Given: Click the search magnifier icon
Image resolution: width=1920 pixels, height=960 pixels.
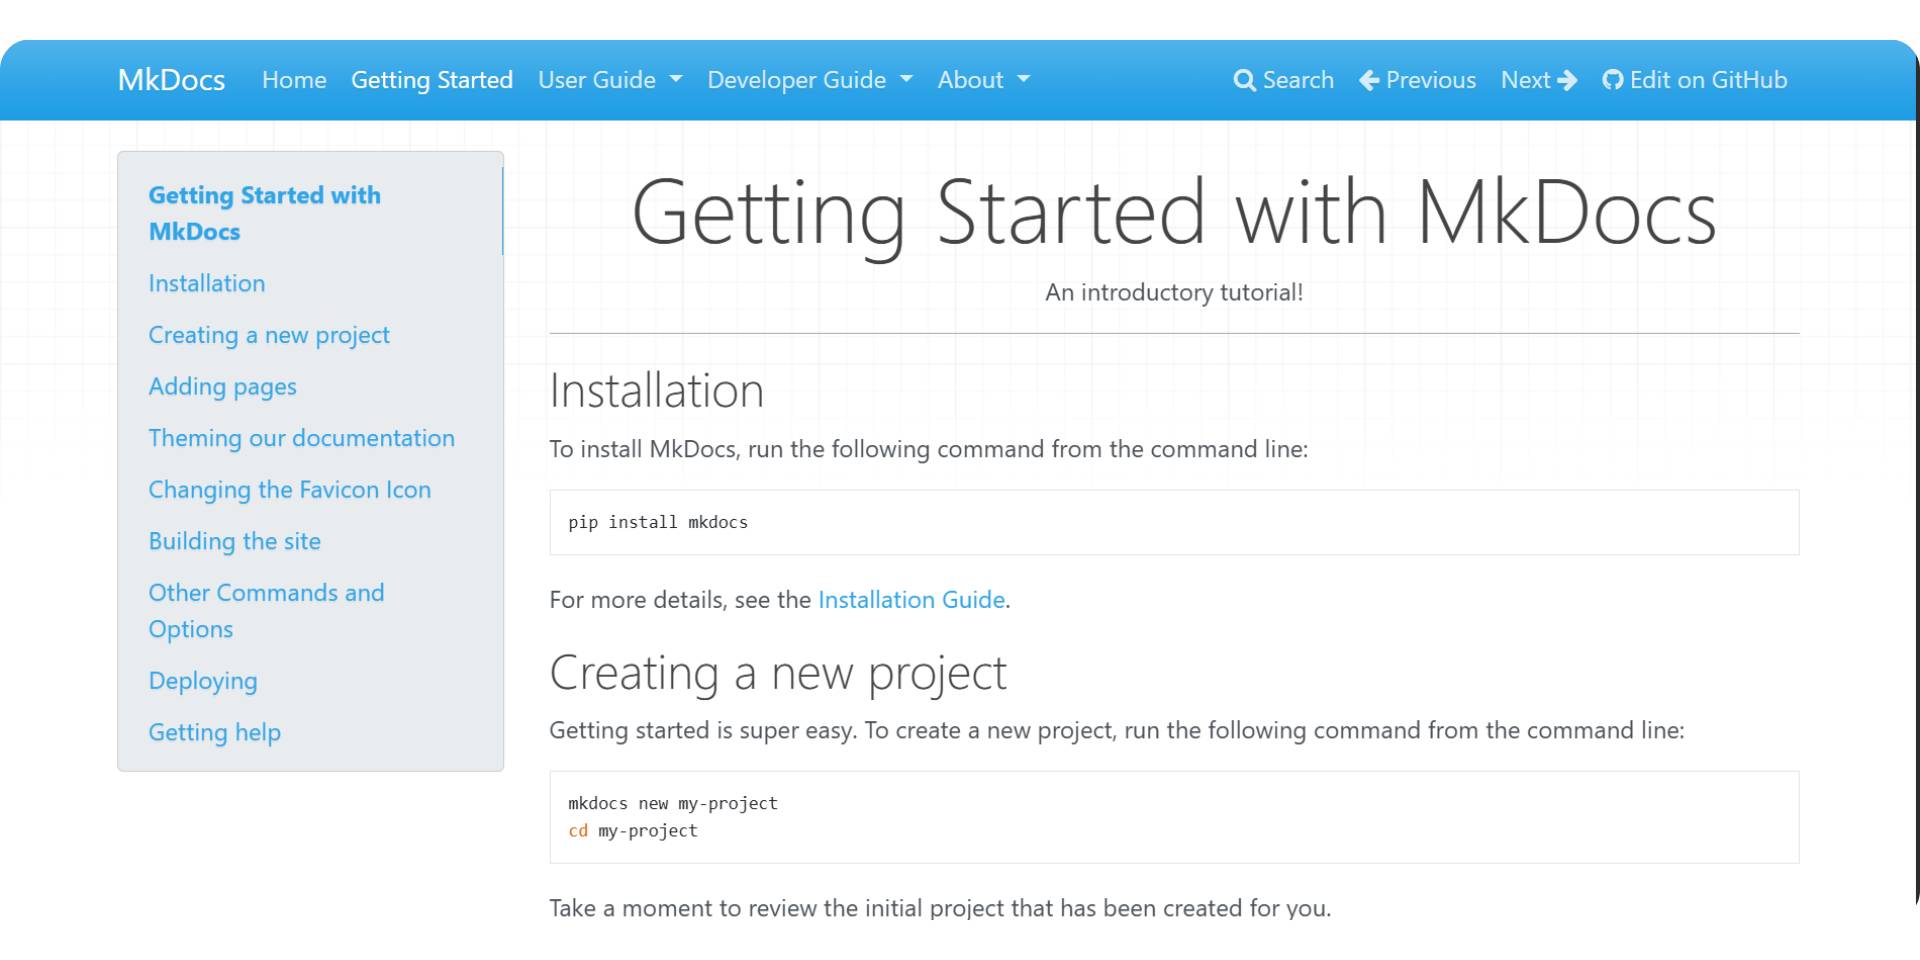Looking at the screenshot, I should 1245,80.
